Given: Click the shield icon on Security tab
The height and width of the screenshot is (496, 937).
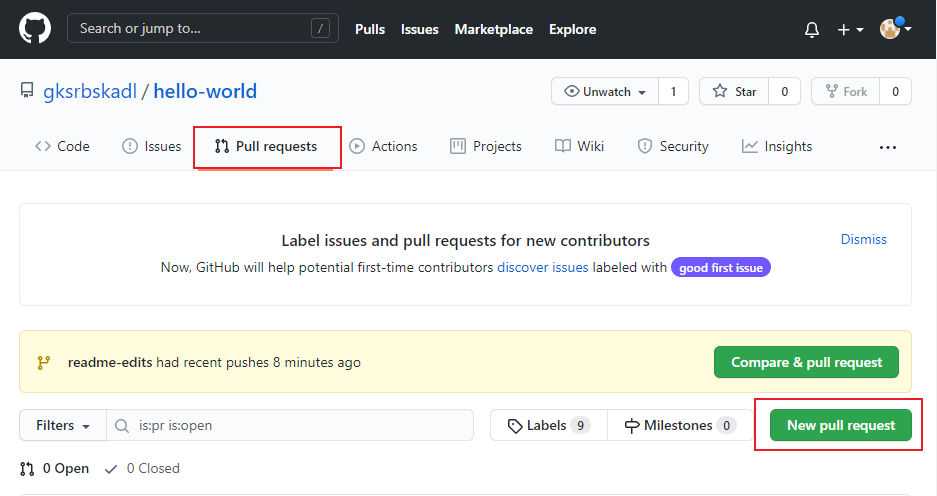Looking at the screenshot, I should (645, 146).
